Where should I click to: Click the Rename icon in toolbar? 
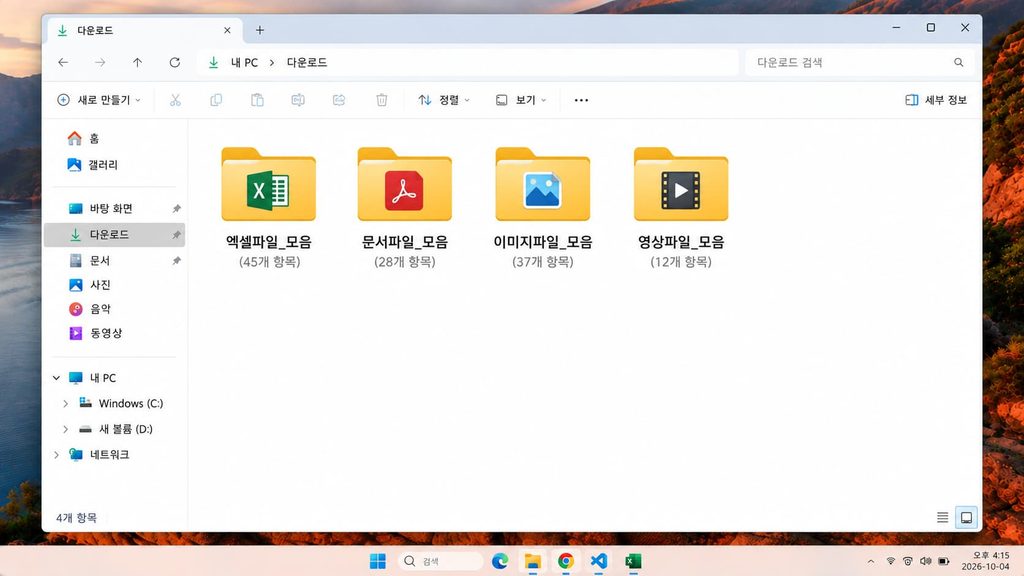click(298, 100)
